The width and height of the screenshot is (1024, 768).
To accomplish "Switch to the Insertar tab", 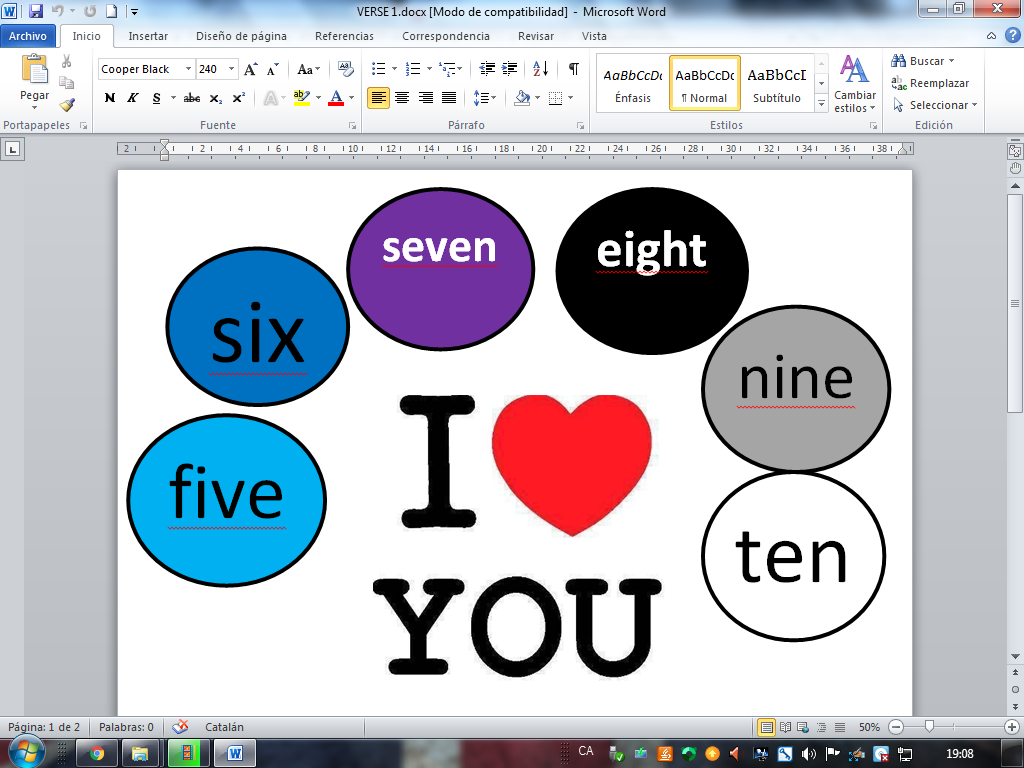I will click(x=148, y=36).
